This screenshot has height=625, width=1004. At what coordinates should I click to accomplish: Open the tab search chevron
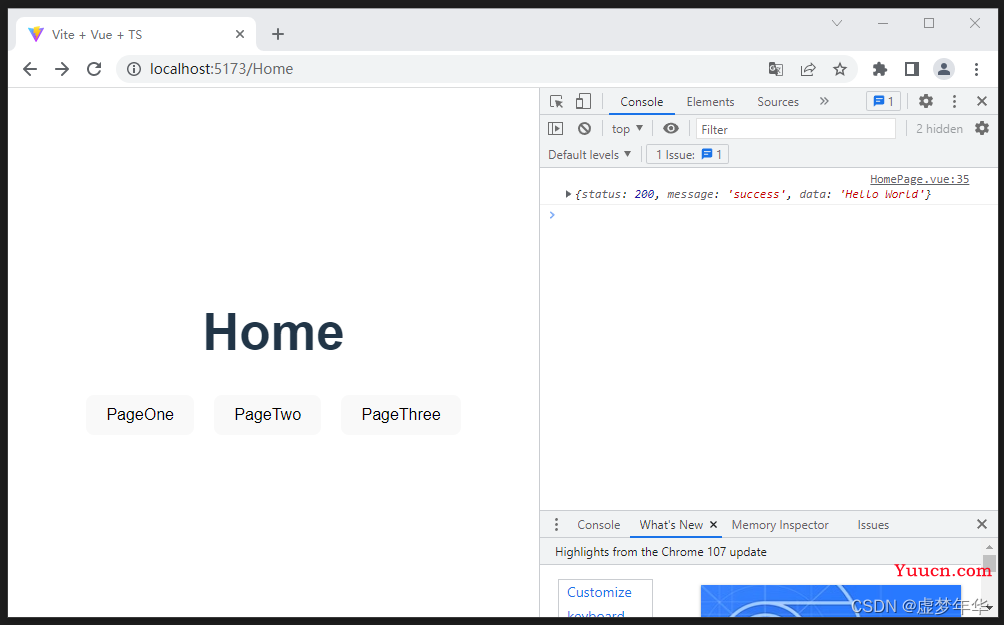(837, 24)
